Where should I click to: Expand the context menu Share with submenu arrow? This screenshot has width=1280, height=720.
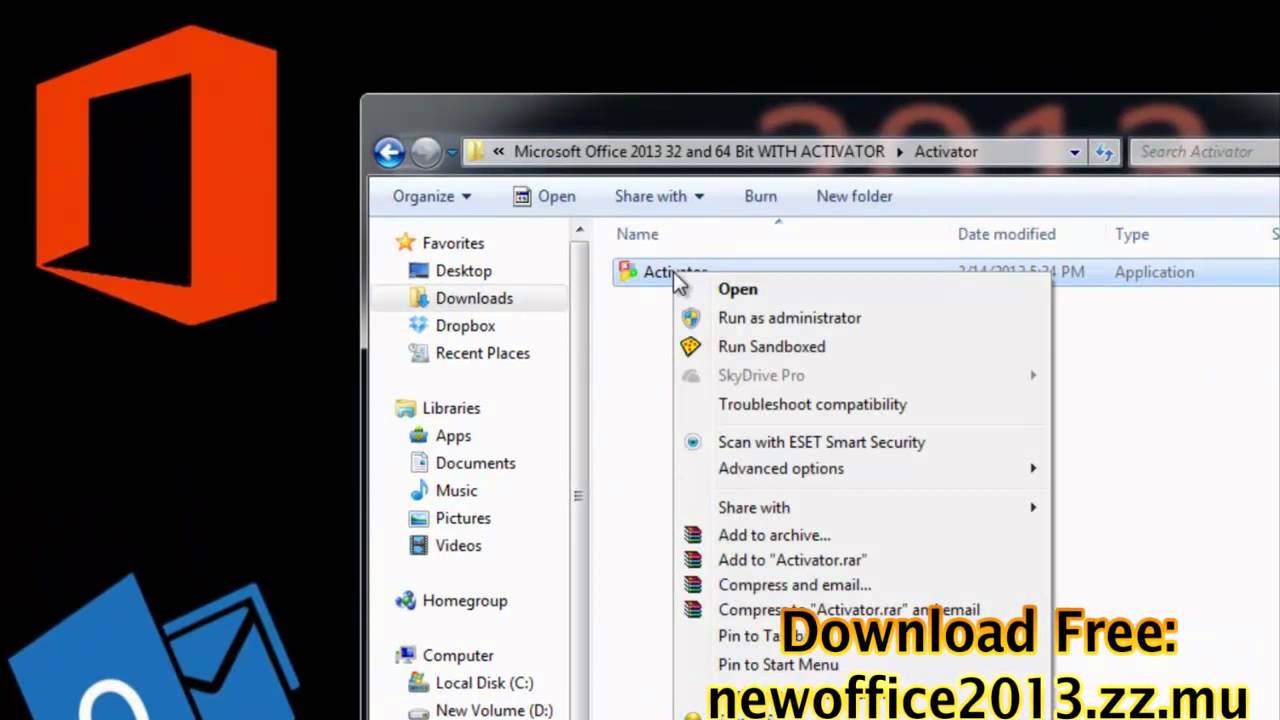pyautogui.click(x=1033, y=508)
